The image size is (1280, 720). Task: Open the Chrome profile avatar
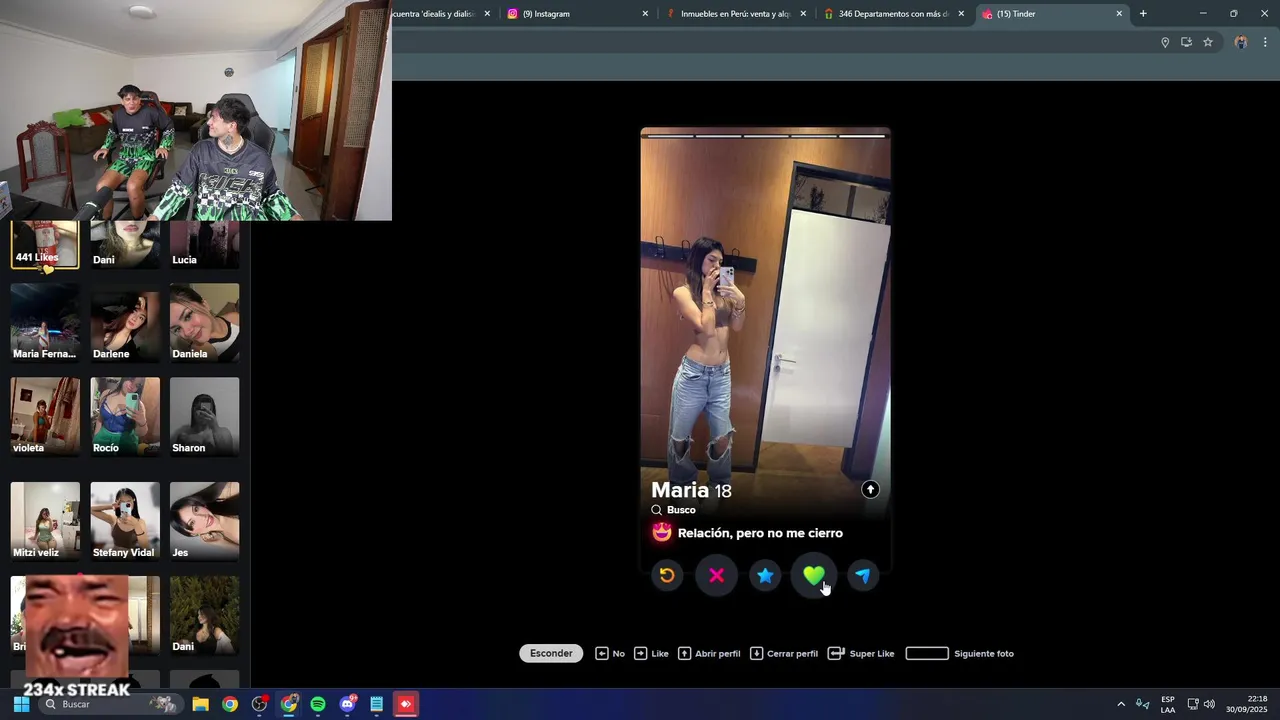tap(1241, 42)
